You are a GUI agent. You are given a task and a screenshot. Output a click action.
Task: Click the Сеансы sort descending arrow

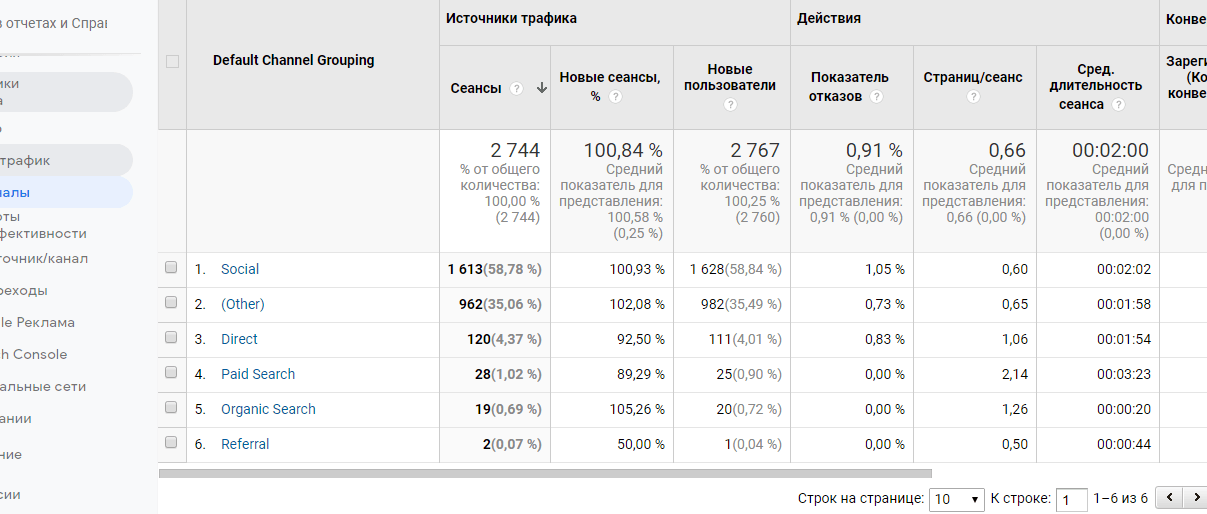542,88
